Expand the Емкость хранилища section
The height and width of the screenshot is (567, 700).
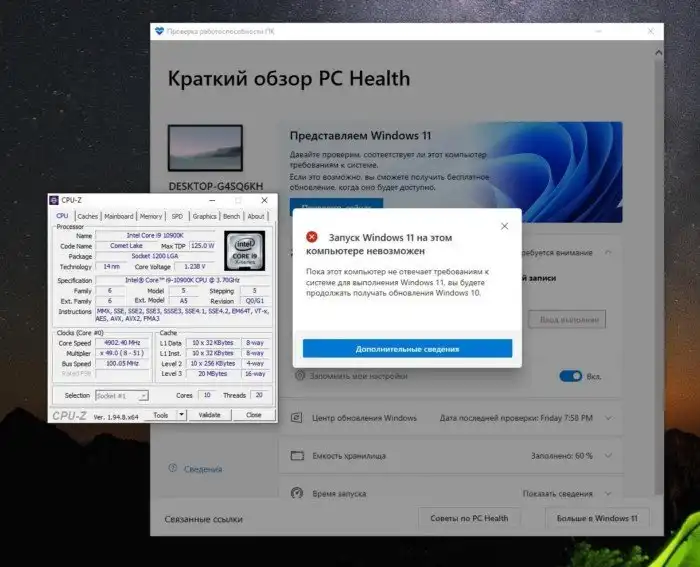611,455
